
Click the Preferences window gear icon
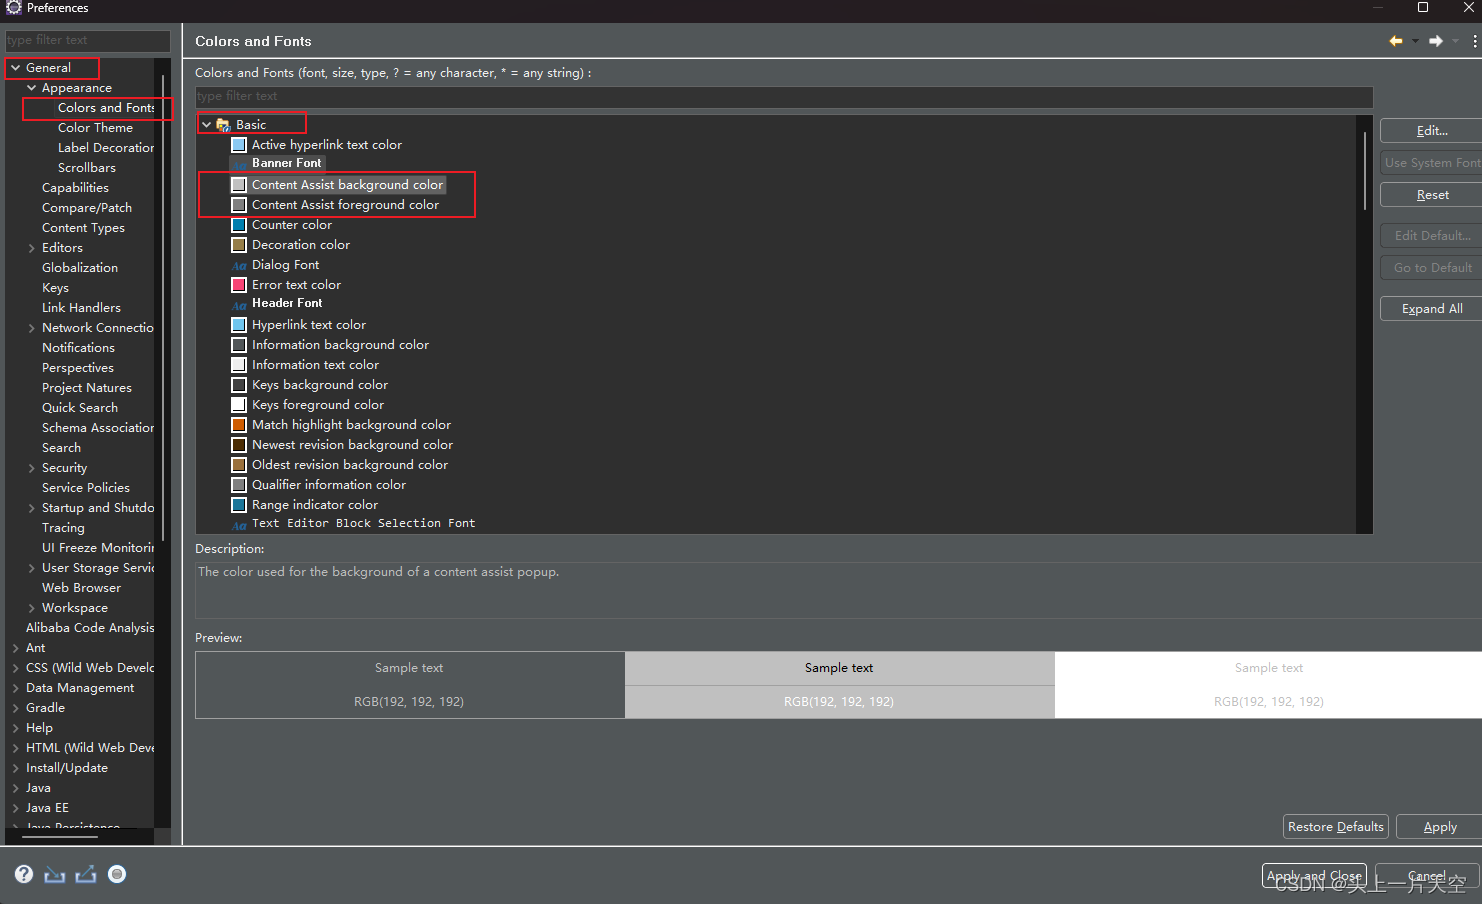(13, 8)
